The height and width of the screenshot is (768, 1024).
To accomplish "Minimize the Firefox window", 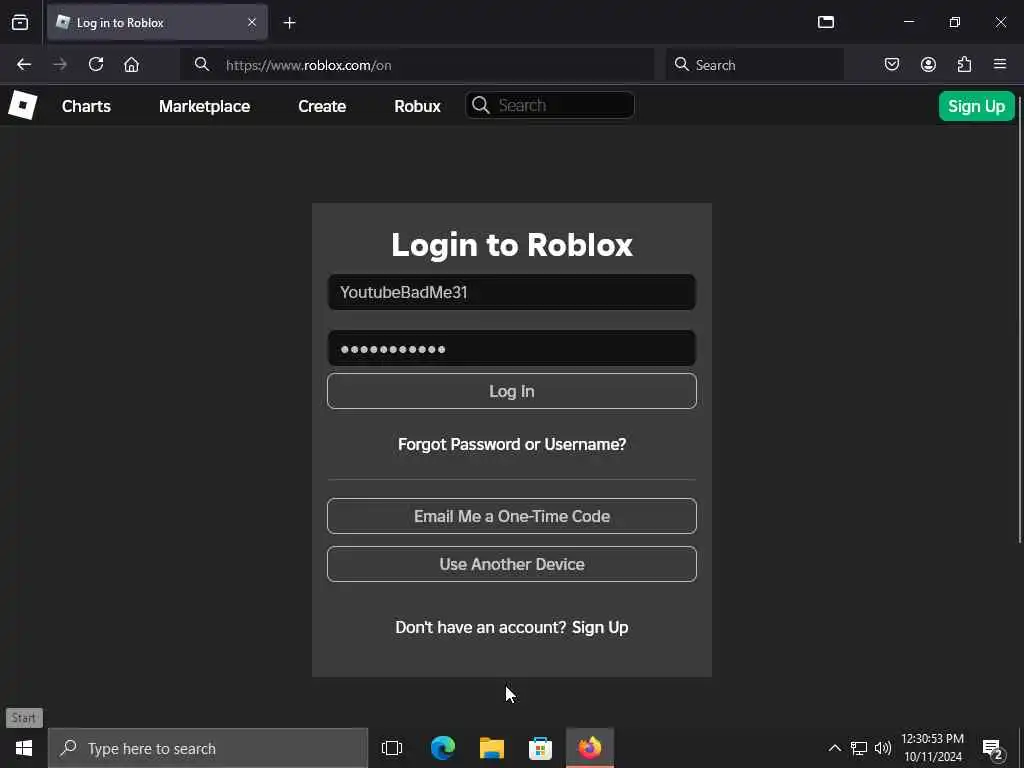I will [909, 22].
